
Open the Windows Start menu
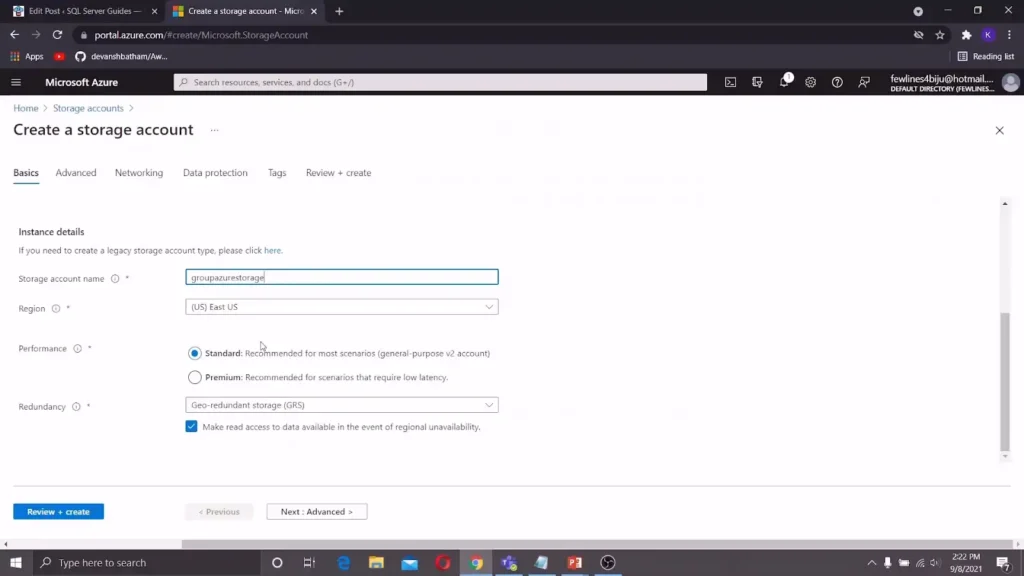[x=16, y=562]
